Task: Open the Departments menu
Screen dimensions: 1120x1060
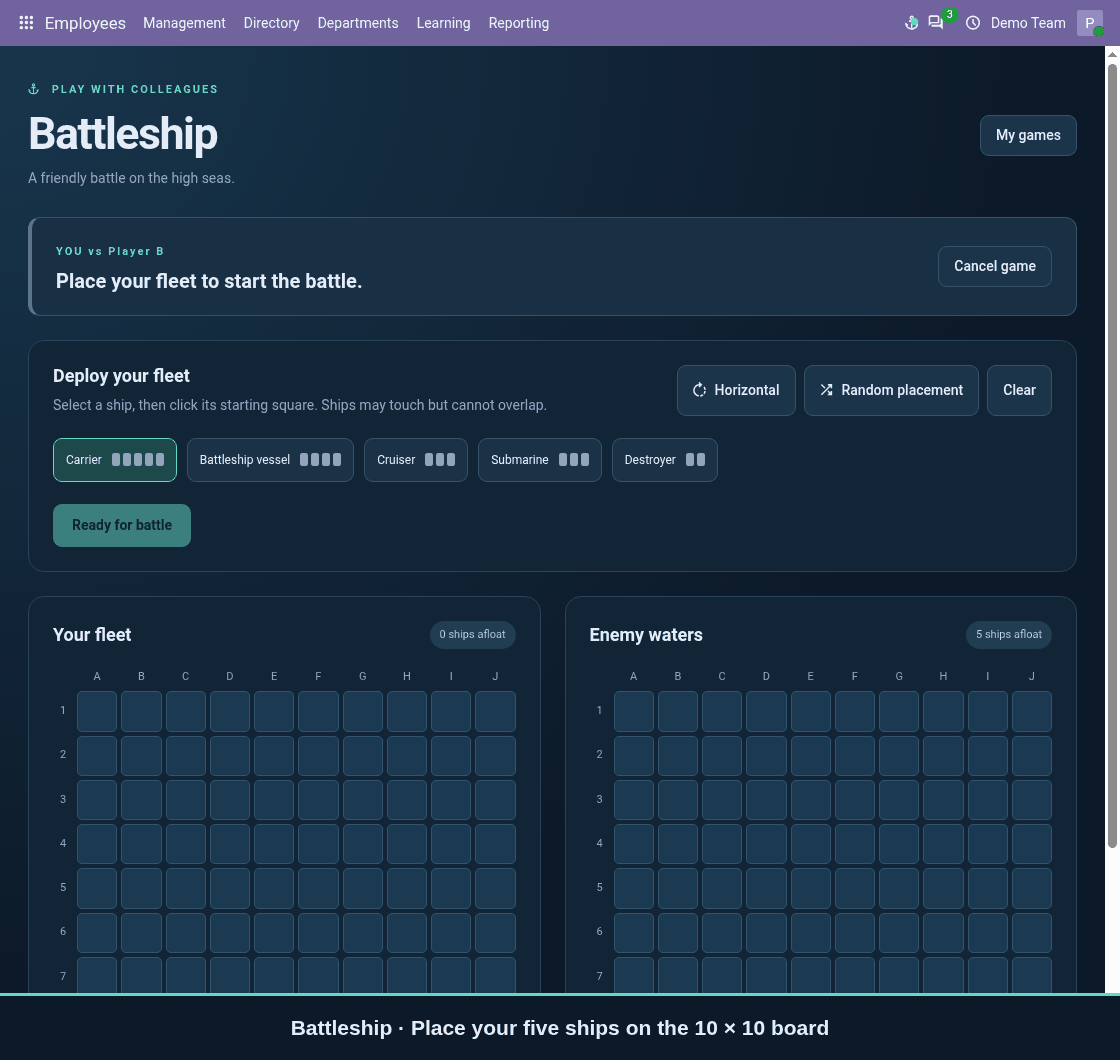Action: 358,23
